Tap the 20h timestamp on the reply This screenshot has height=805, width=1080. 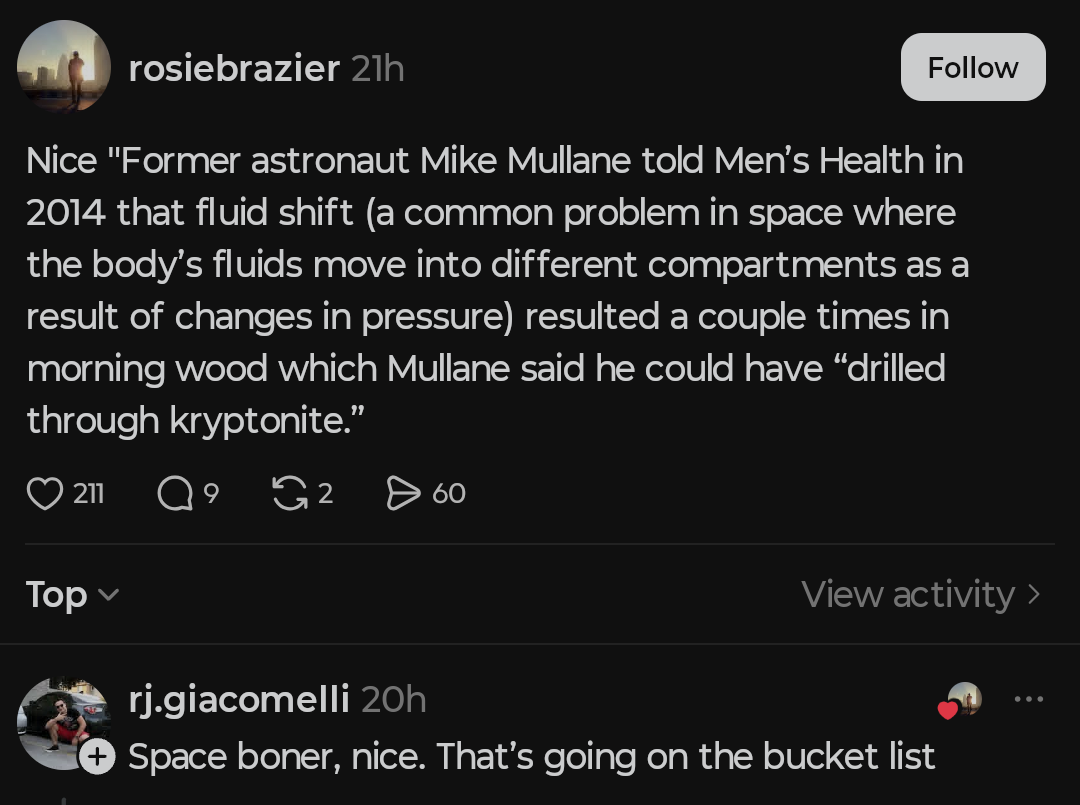pyautogui.click(x=393, y=699)
